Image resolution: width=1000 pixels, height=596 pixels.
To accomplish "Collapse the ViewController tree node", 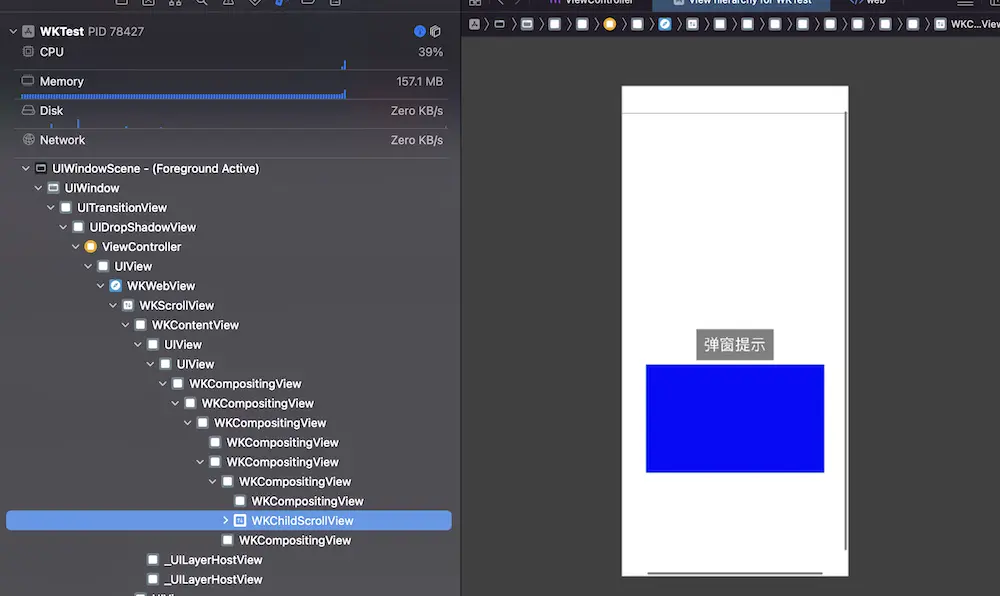I will click(x=75, y=246).
